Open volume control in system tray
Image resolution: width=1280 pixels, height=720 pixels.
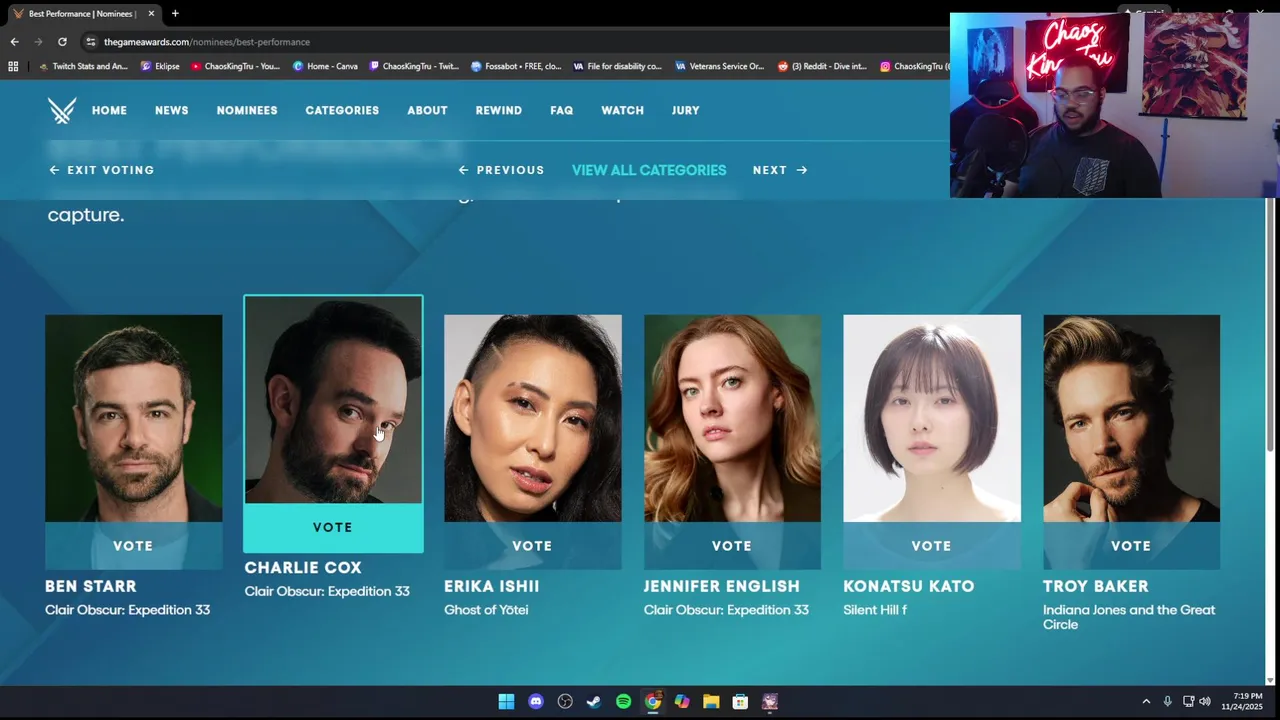coord(1205,701)
